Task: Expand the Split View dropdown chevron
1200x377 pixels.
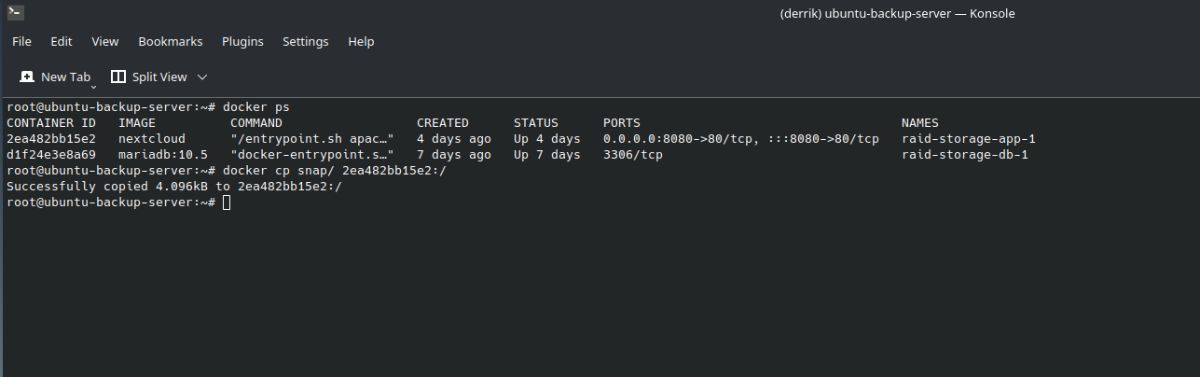Action: 202,77
